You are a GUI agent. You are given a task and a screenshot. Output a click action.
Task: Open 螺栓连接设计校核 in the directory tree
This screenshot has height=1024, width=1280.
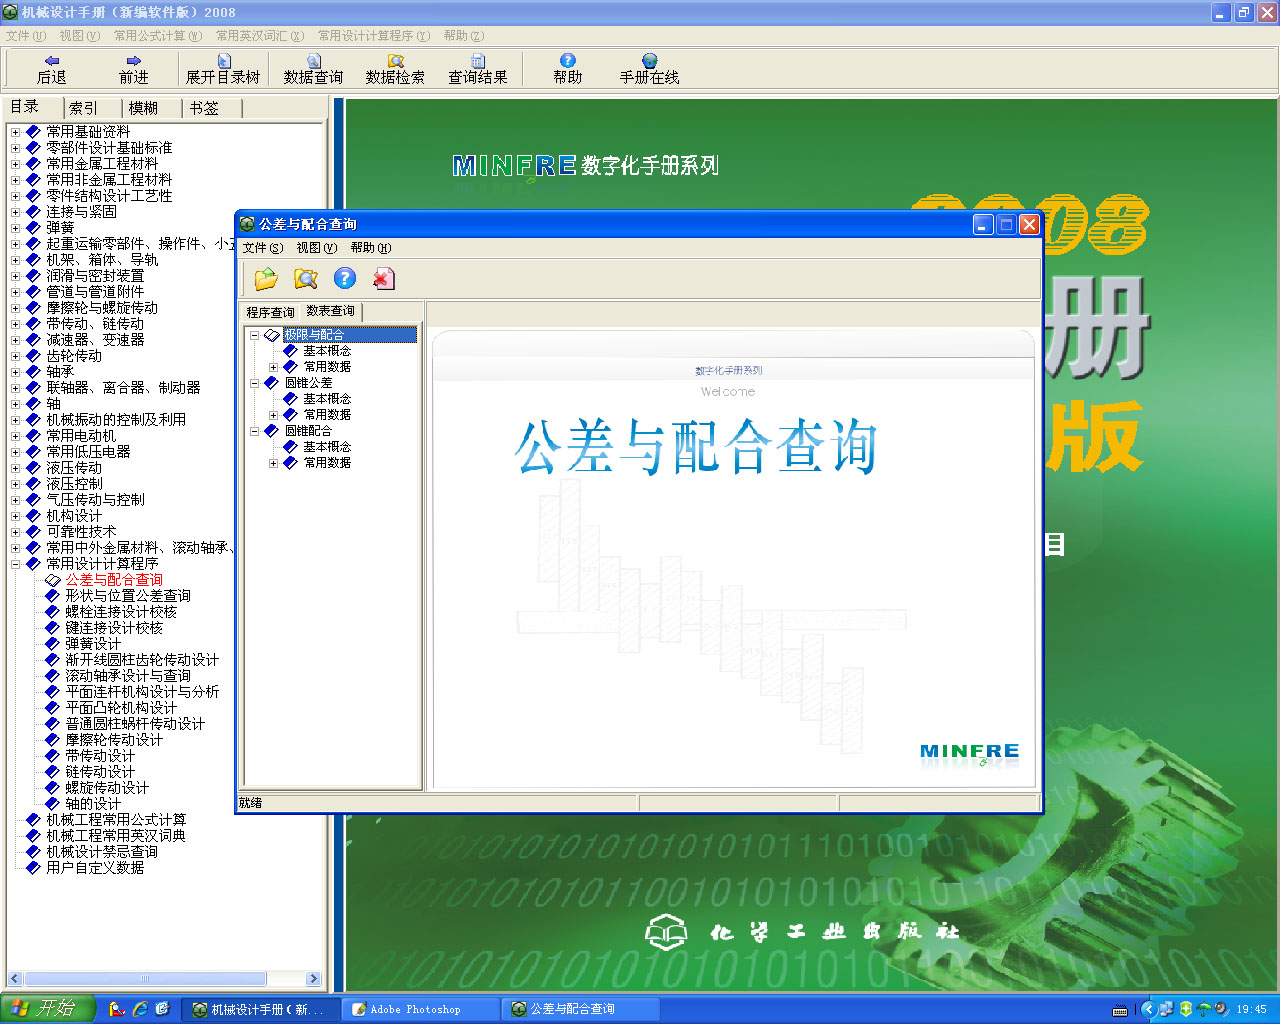click(x=121, y=612)
